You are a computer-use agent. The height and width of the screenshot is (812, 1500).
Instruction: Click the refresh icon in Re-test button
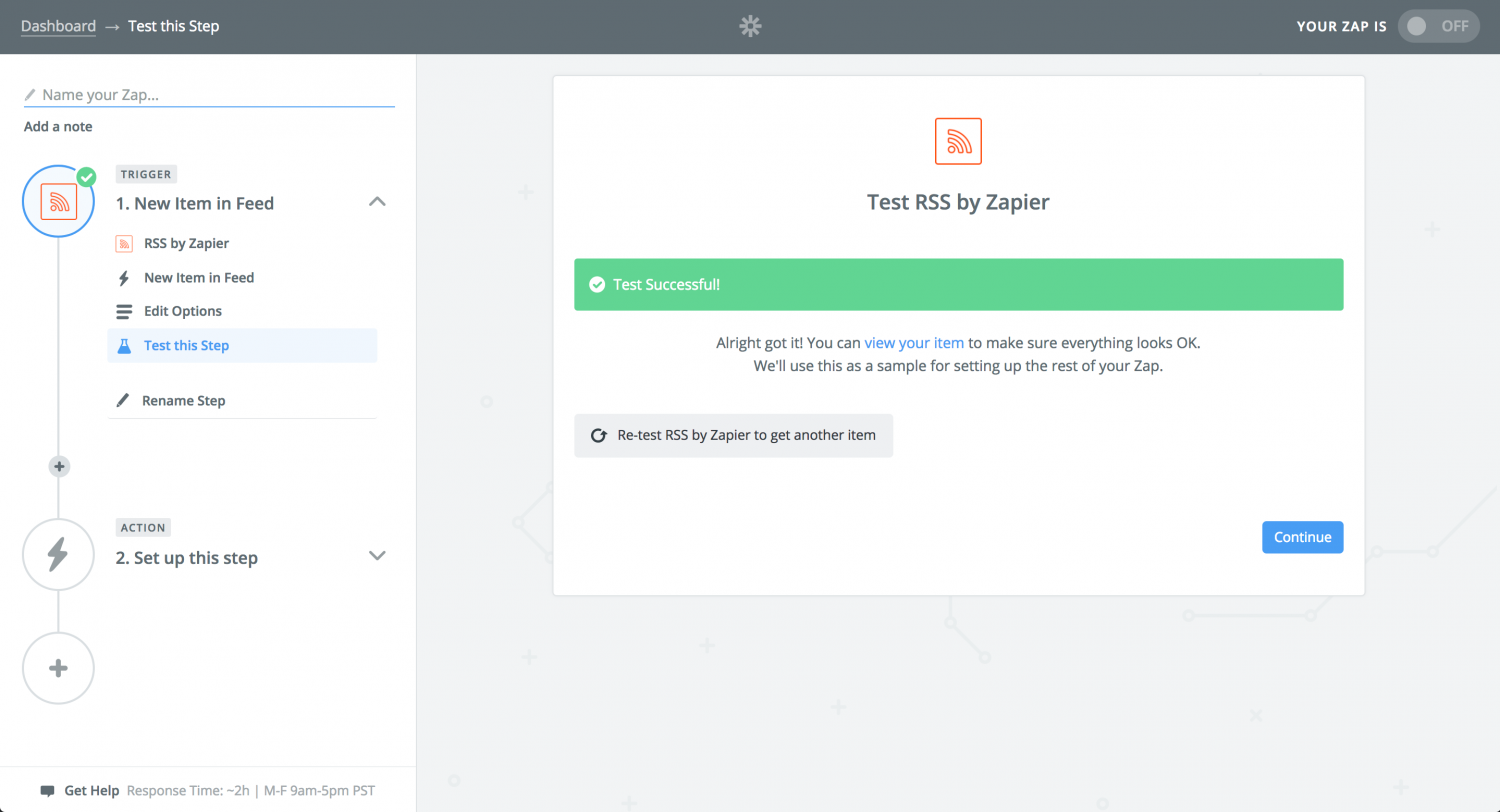tap(599, 436)
